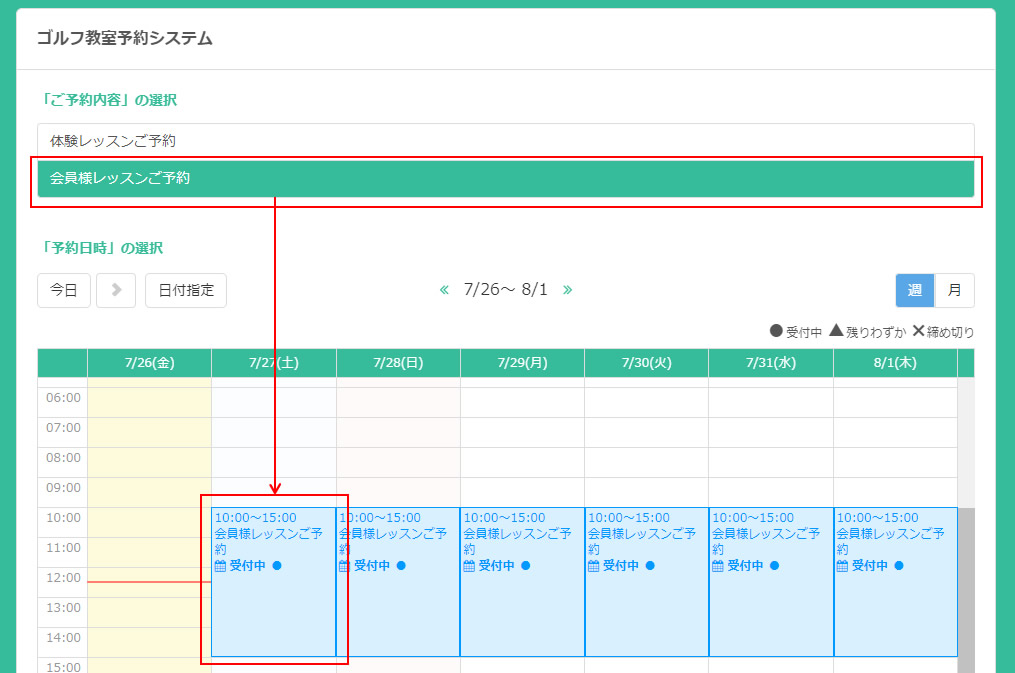1015x673 pixels.
Task: Click the forward arrow button beside 今日
Action: (116, 290)
